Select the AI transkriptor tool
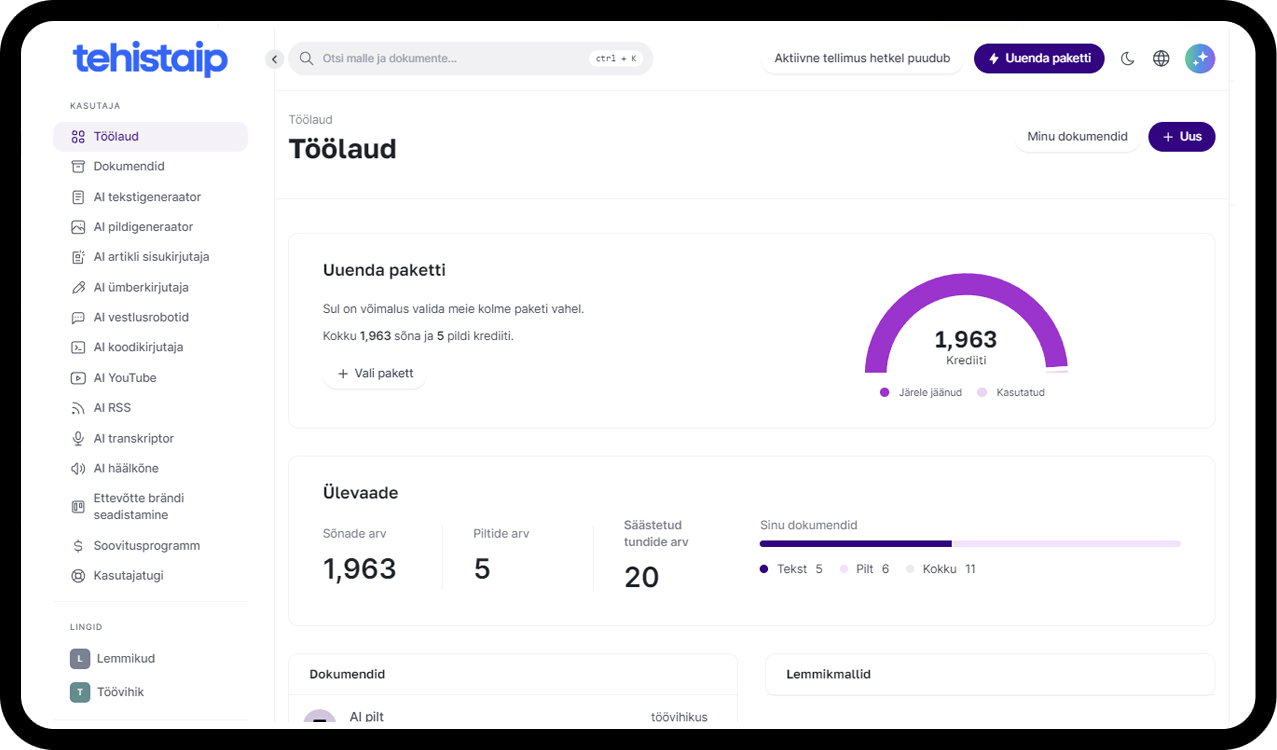This screenshot has width=1277, height=750. pyautogui.click(x=133, y=438)
